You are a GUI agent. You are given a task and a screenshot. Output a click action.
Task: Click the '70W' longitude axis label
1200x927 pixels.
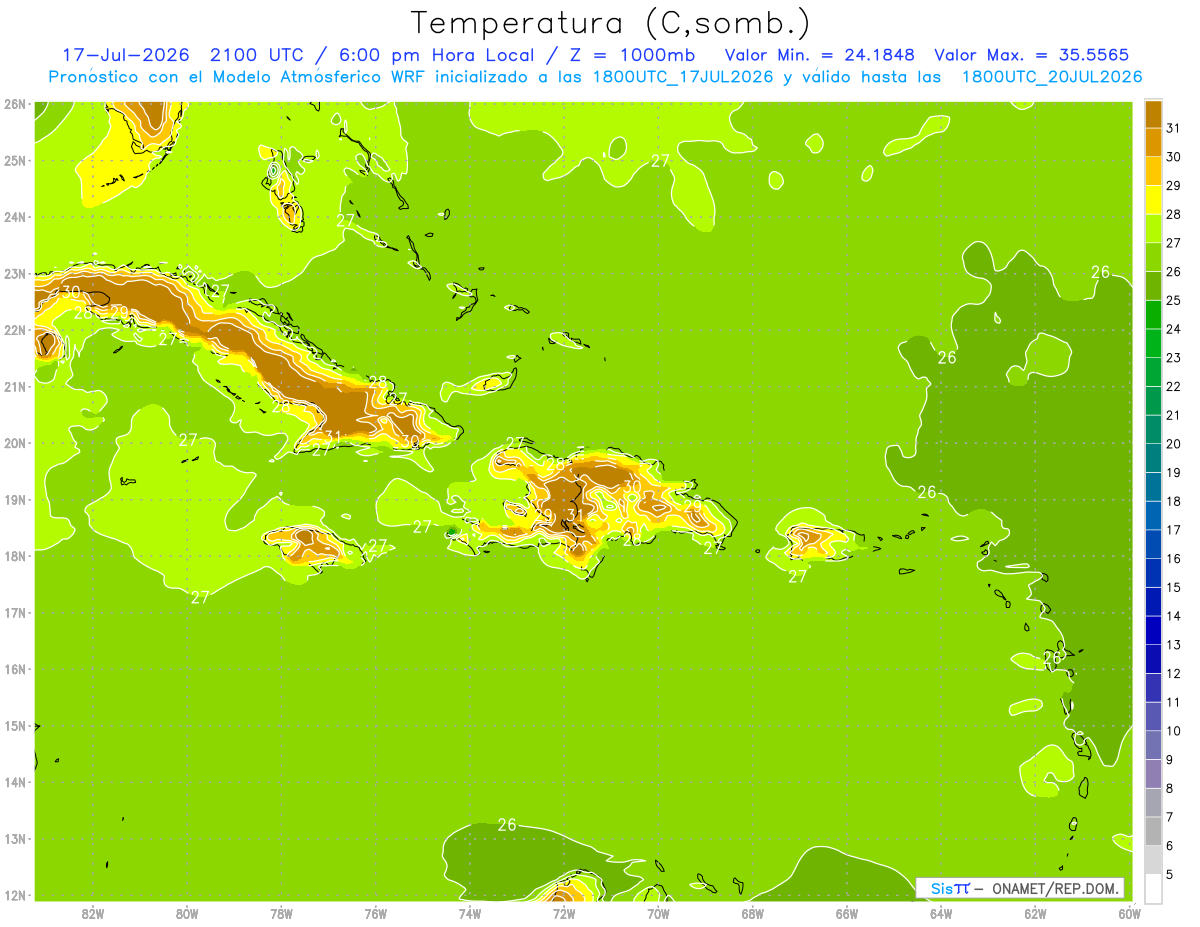658,913
